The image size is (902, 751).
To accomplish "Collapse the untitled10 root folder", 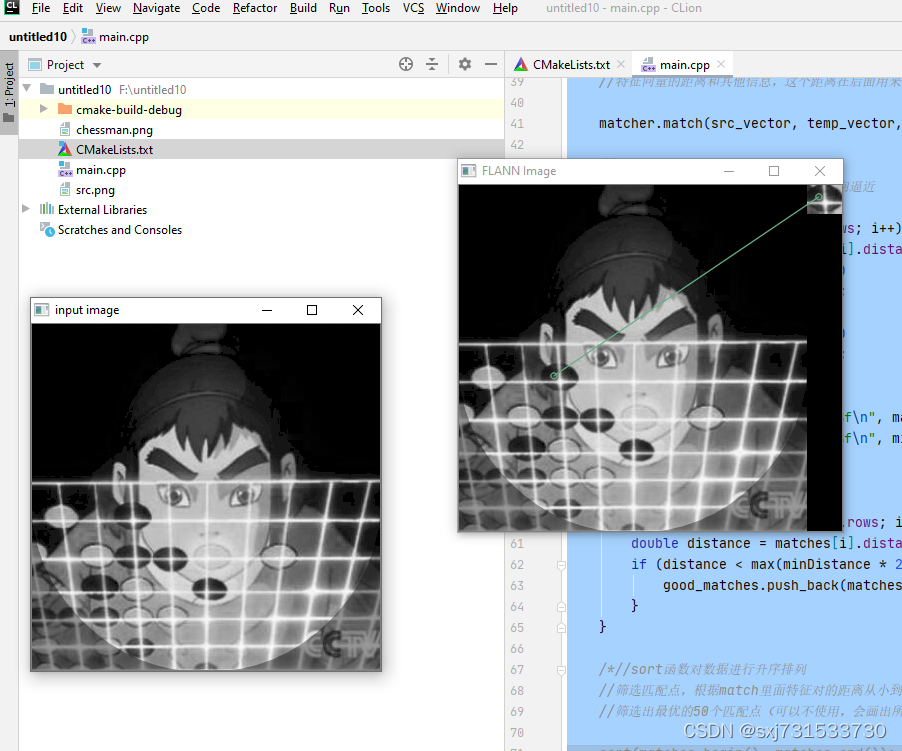I will pyautogui.click(x=26, y=89).
